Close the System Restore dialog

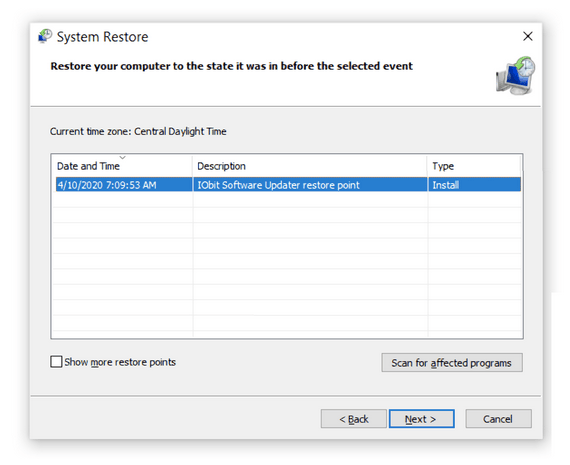pos(527,36)
